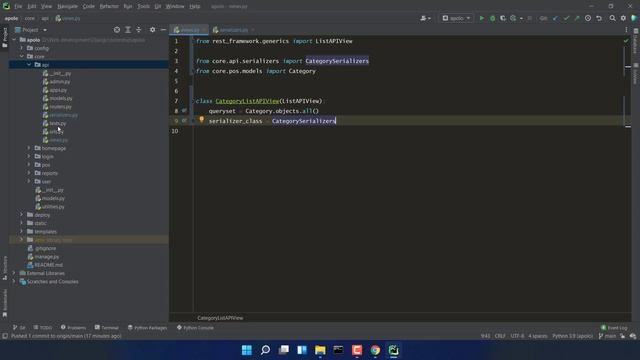640x360 pixels.
Task: Open the Project view selector dropdown
Action: coord(31,30)
